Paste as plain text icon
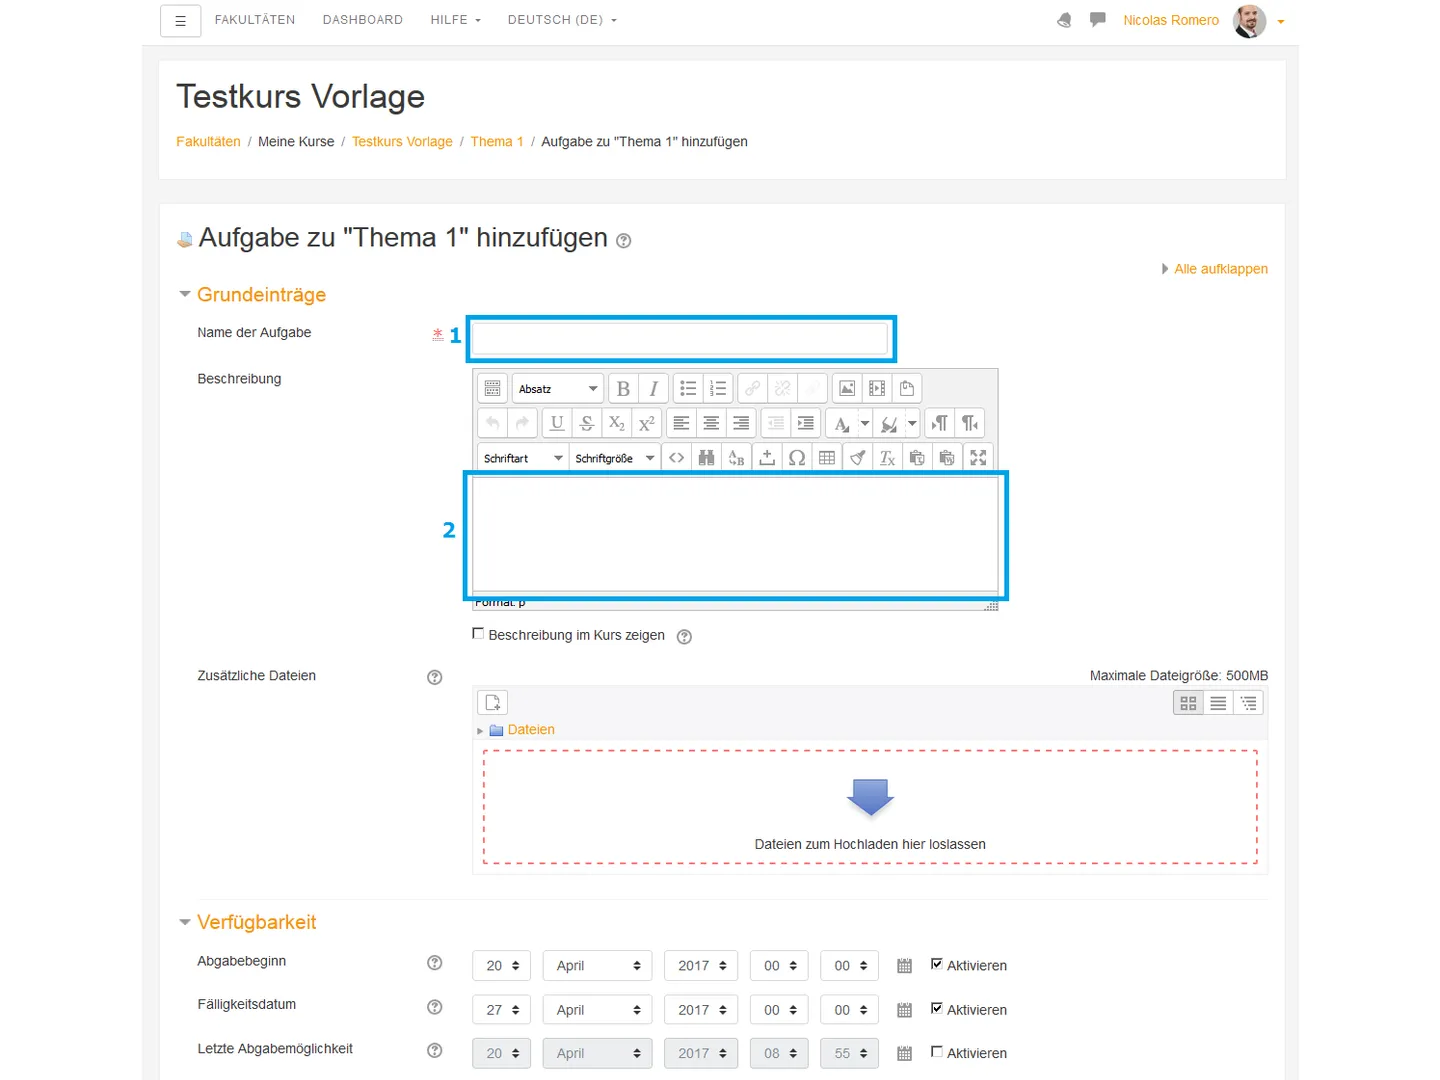Screen dimensions: 1440x1080 (917, 458)
